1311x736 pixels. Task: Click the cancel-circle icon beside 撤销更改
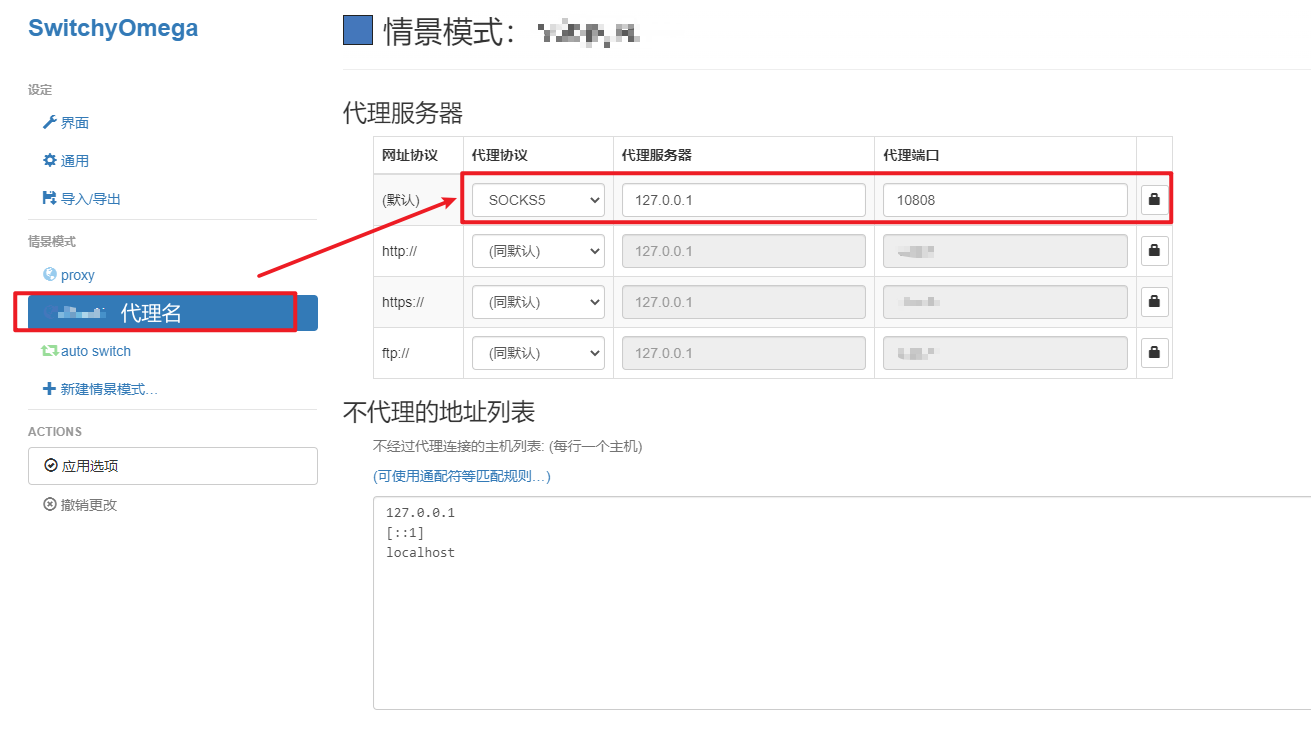click(50, 504)
